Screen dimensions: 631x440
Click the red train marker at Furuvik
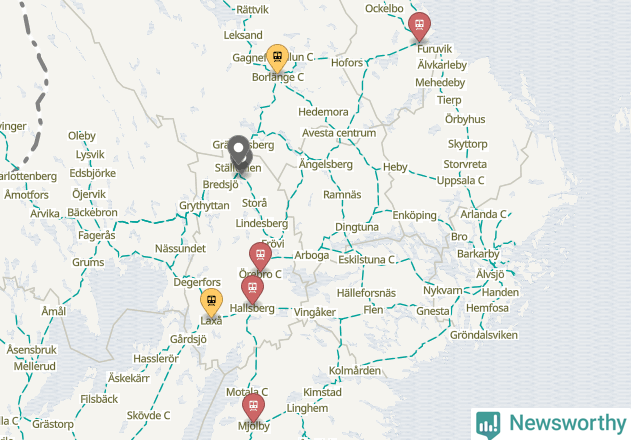pyautogui.click(x=419, y=27)
